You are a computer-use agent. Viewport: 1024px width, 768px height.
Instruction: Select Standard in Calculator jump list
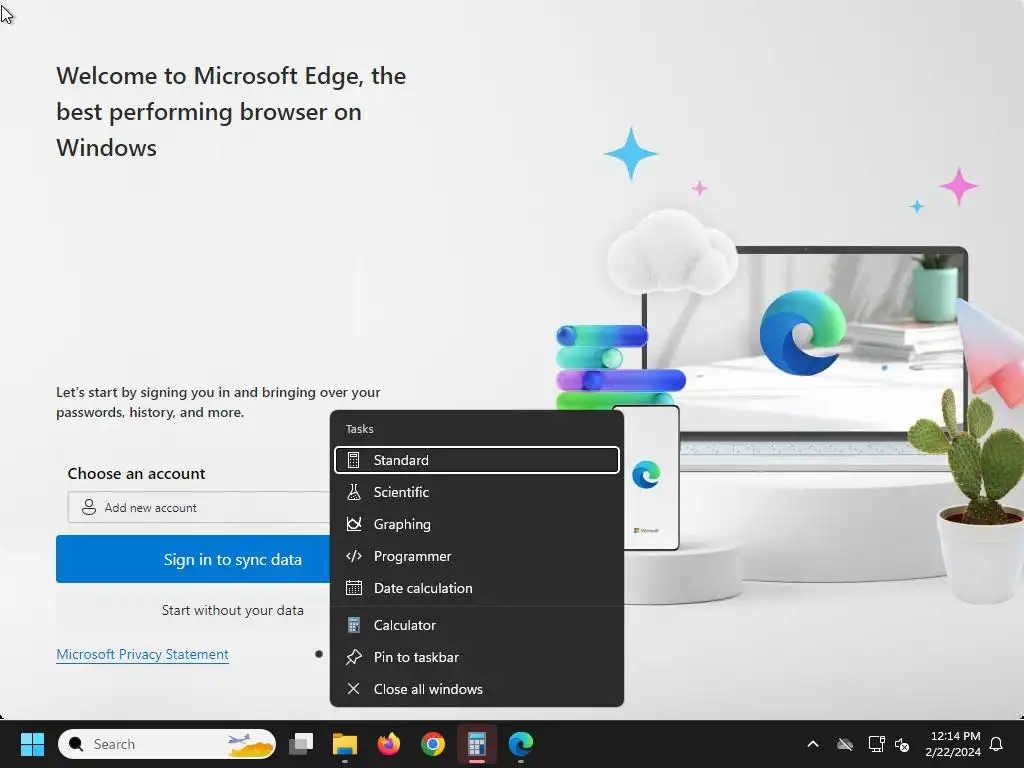[x=476, y=460]
